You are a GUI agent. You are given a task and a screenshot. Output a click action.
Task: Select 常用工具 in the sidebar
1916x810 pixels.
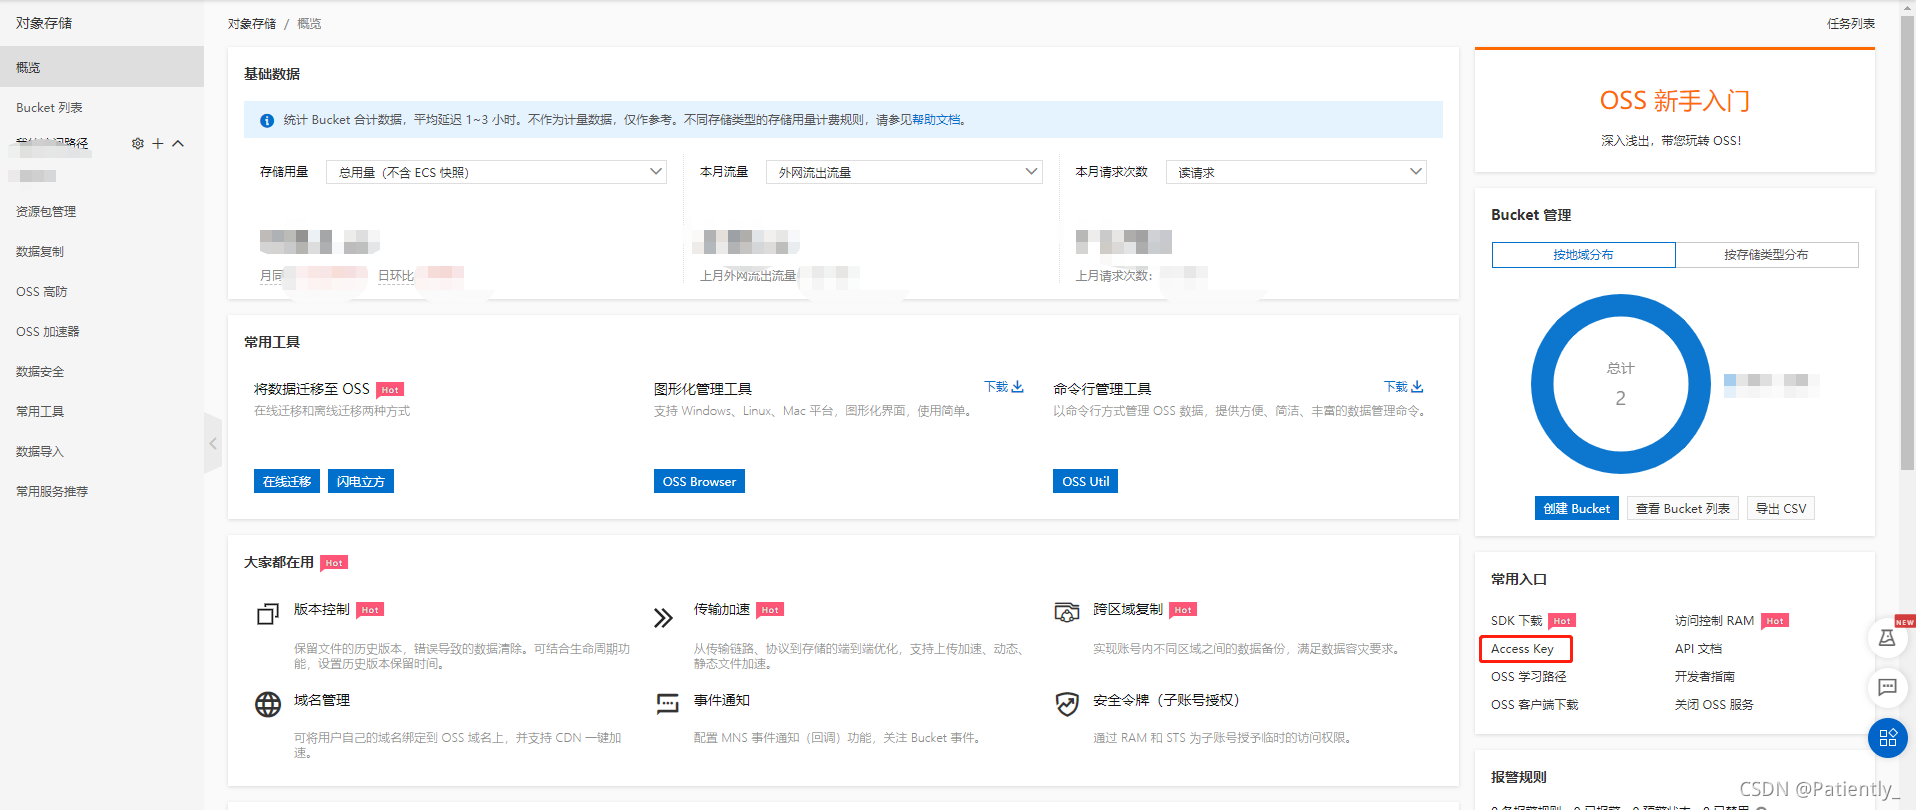pyautogui.click(x=102, y=411)
